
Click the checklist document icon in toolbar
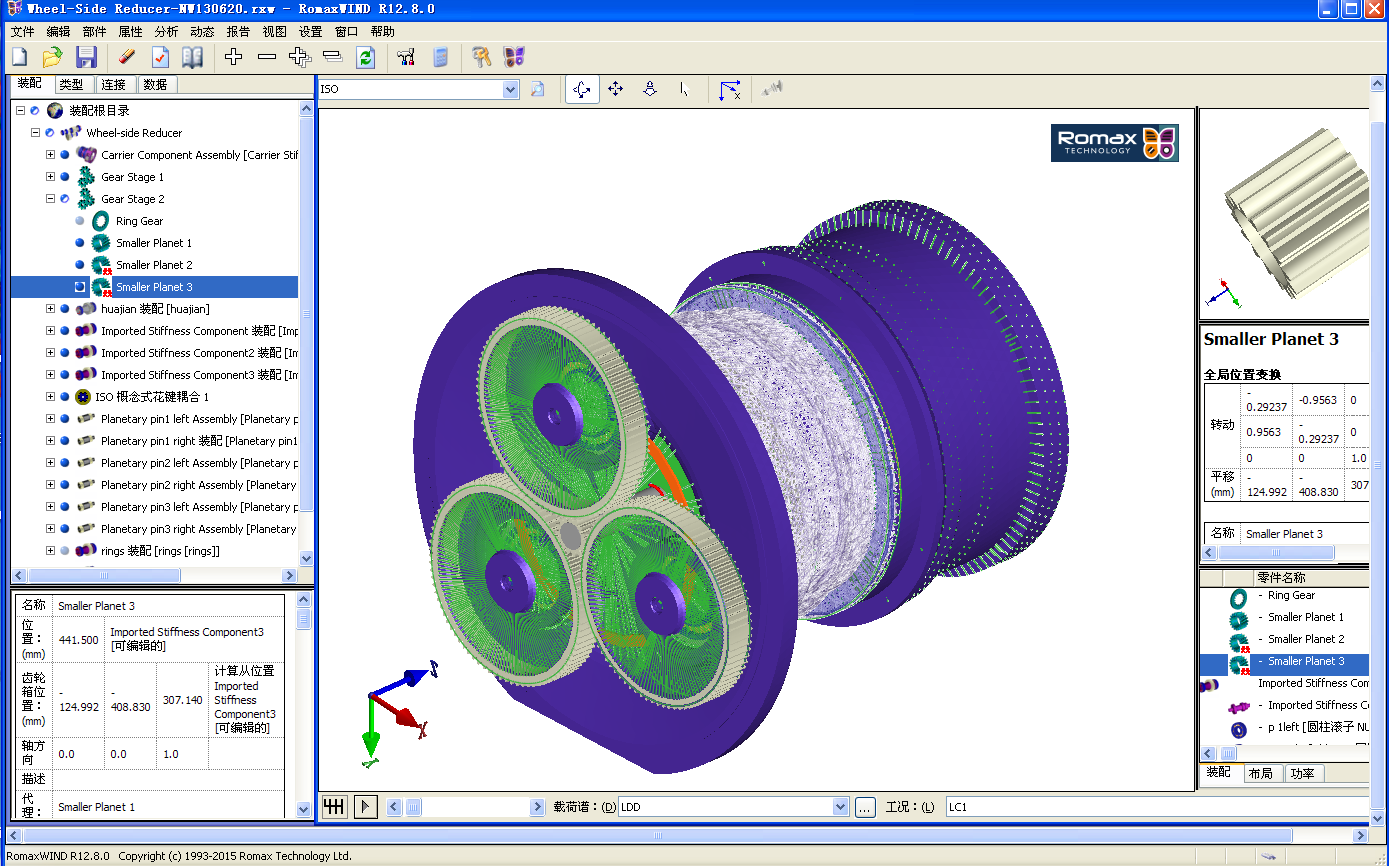tap(160, 57)
